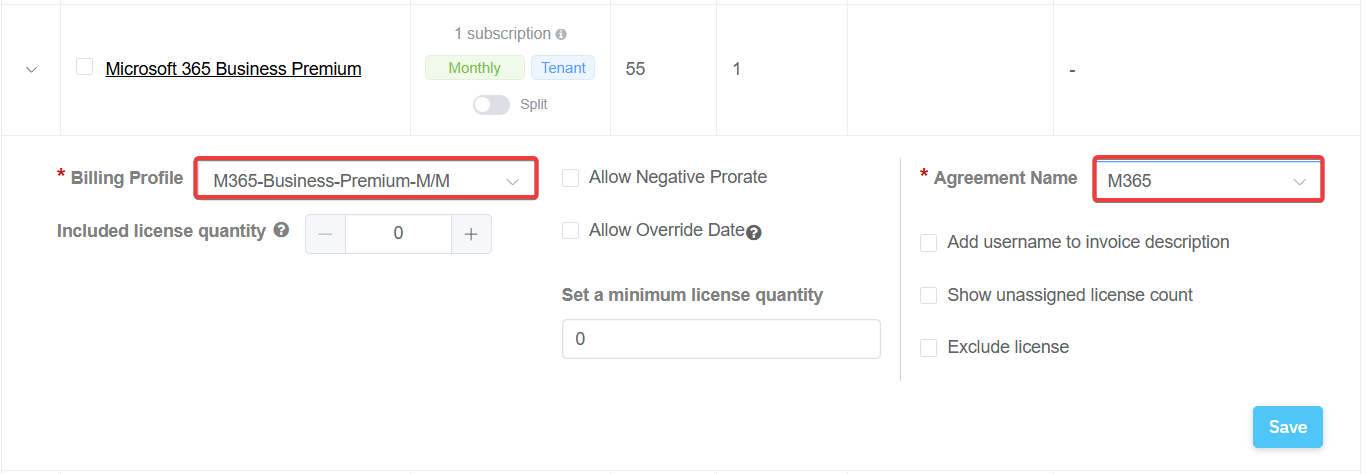Screen dimensions: 1367x474
Task: Collapse the Microsoft 365 Business Premium row
Action: [31, 70]
